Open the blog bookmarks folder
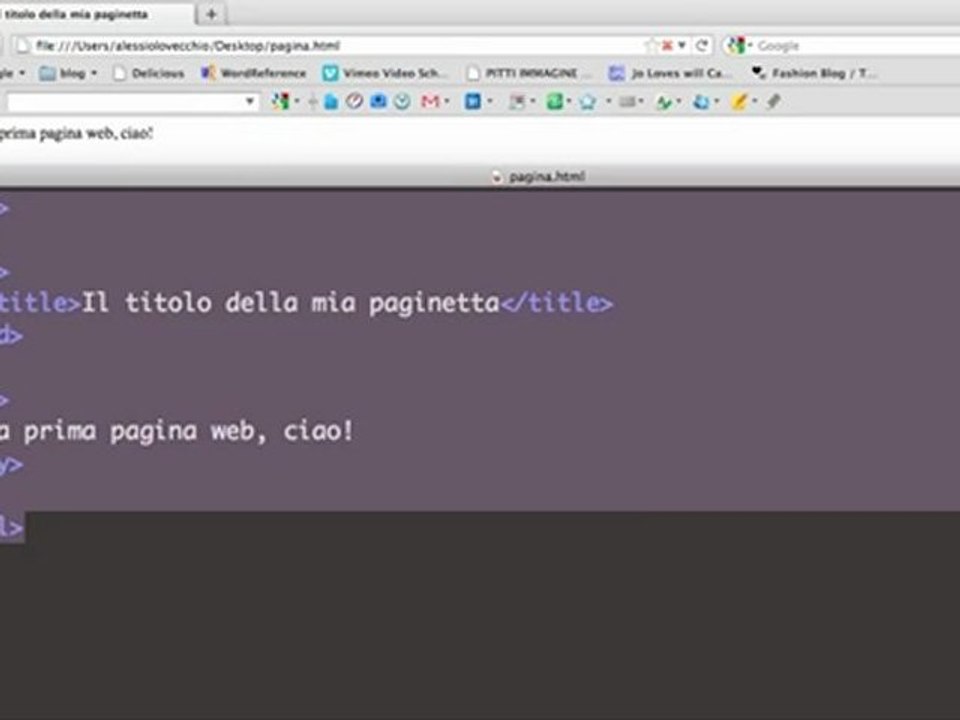 click(x=67, y=73)
